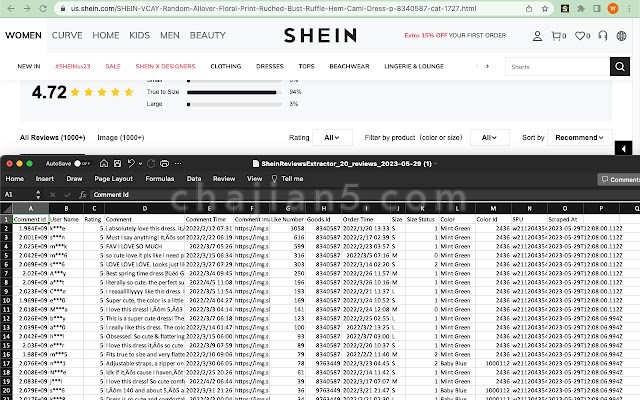640x400 pixels.
Task: Open the Excel file title dropdown chevron
Action: click(436, 164)
